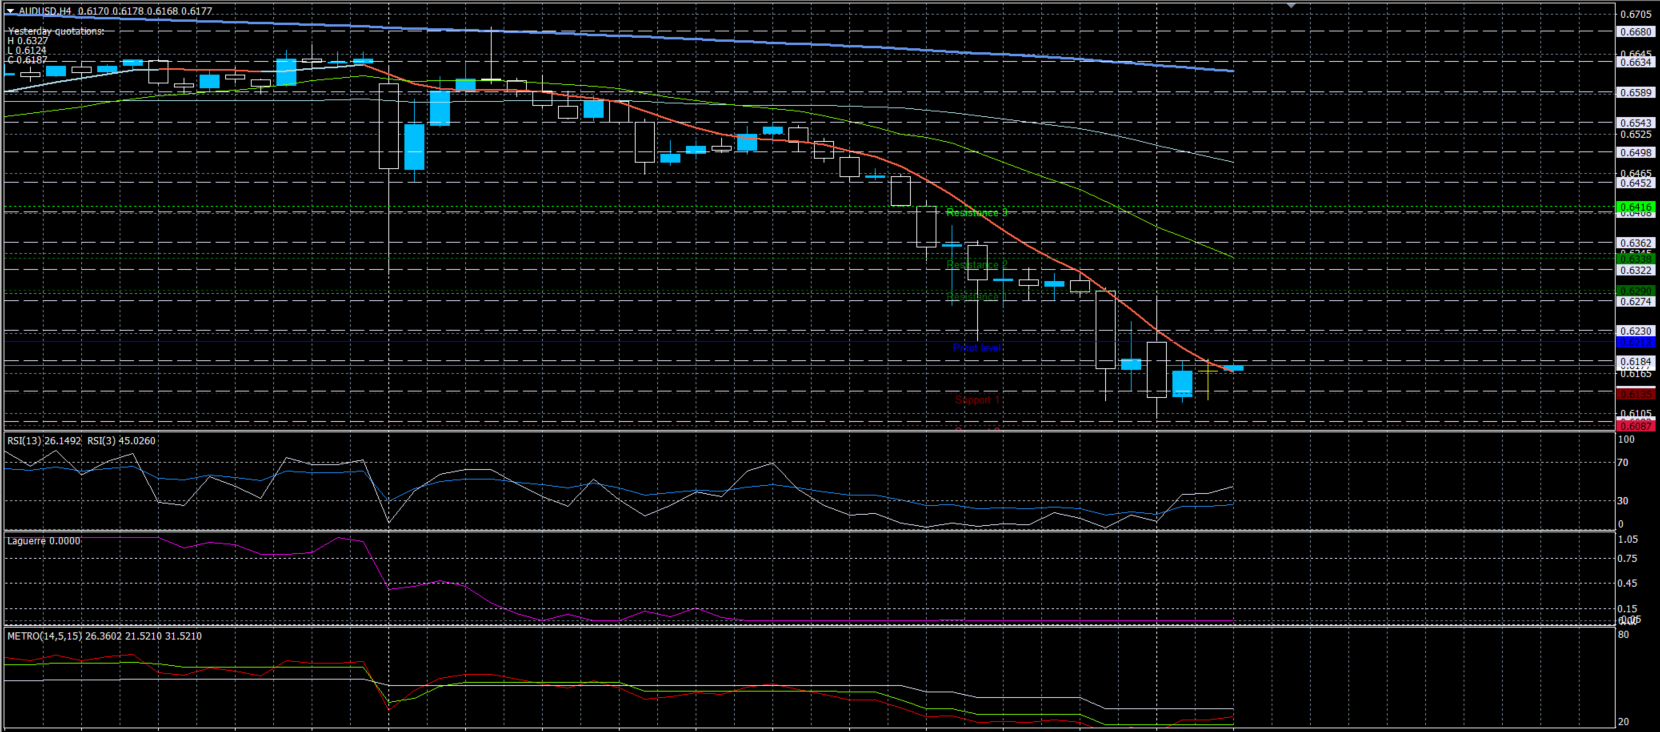Select the 'Resistance 1' level label
The width and height of the screenshot is (1660, 732).
coord(975,296)
